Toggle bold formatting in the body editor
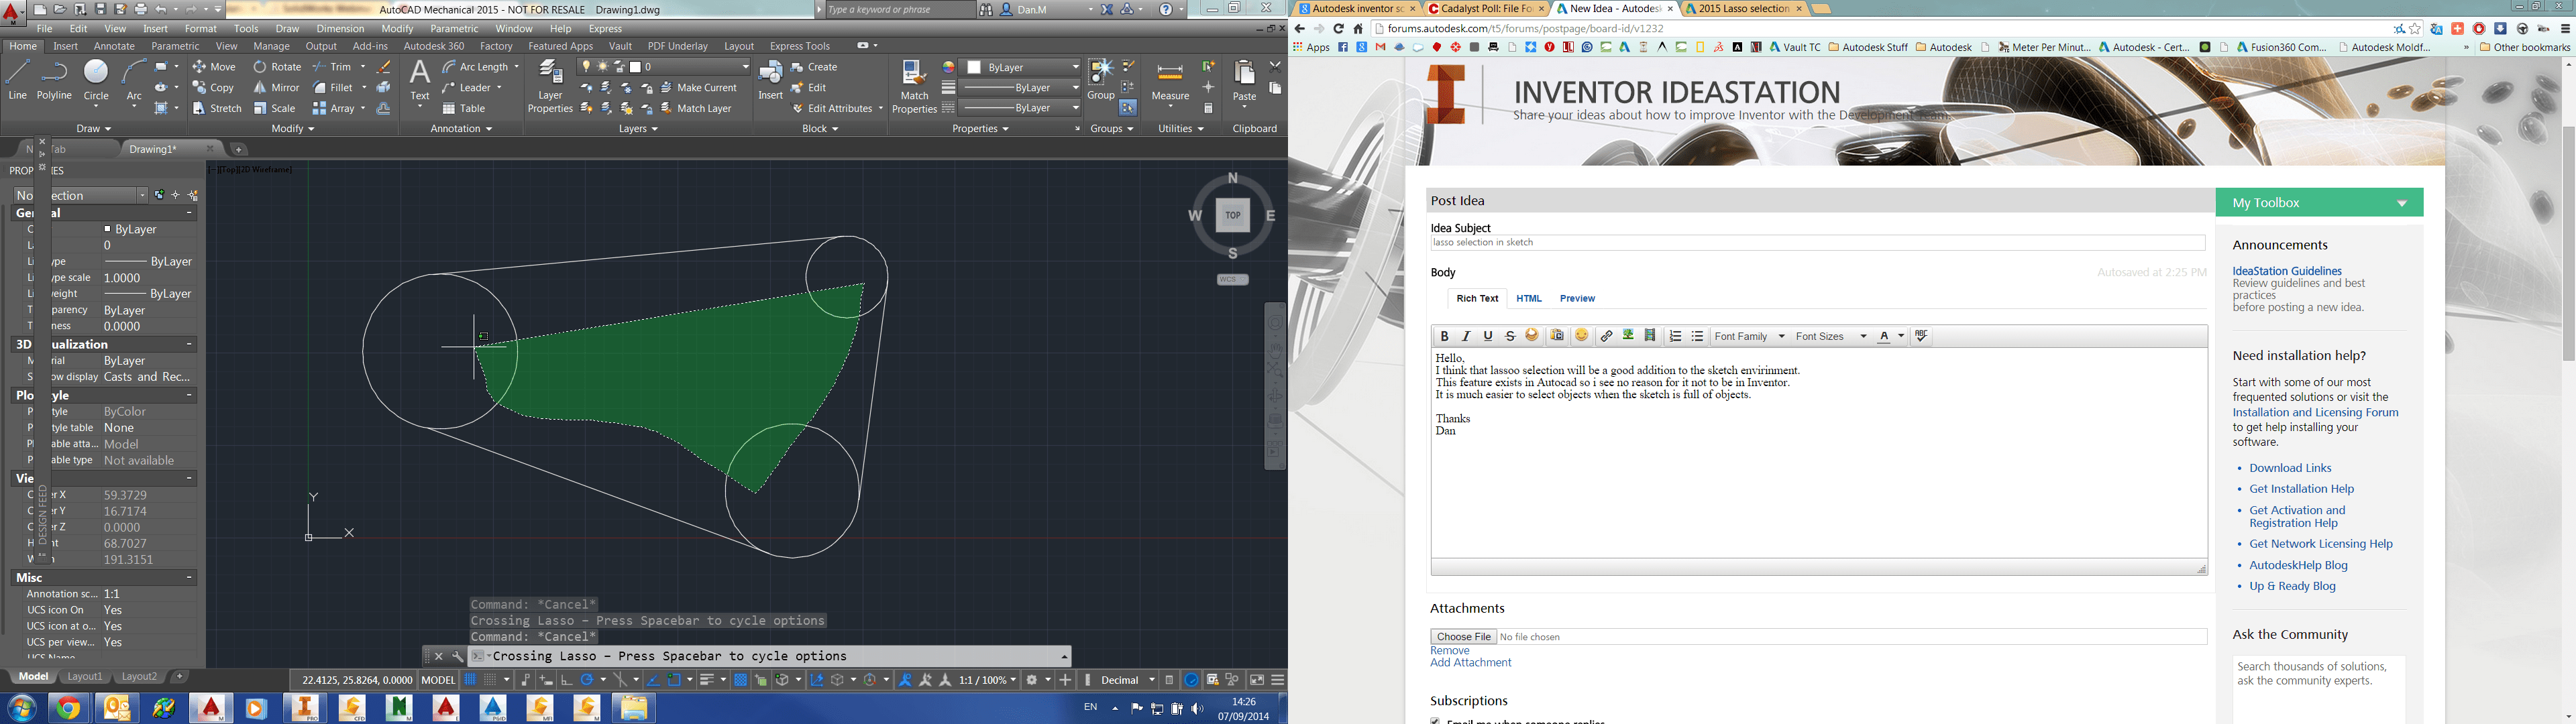2576x724 pixels. 1444,336
